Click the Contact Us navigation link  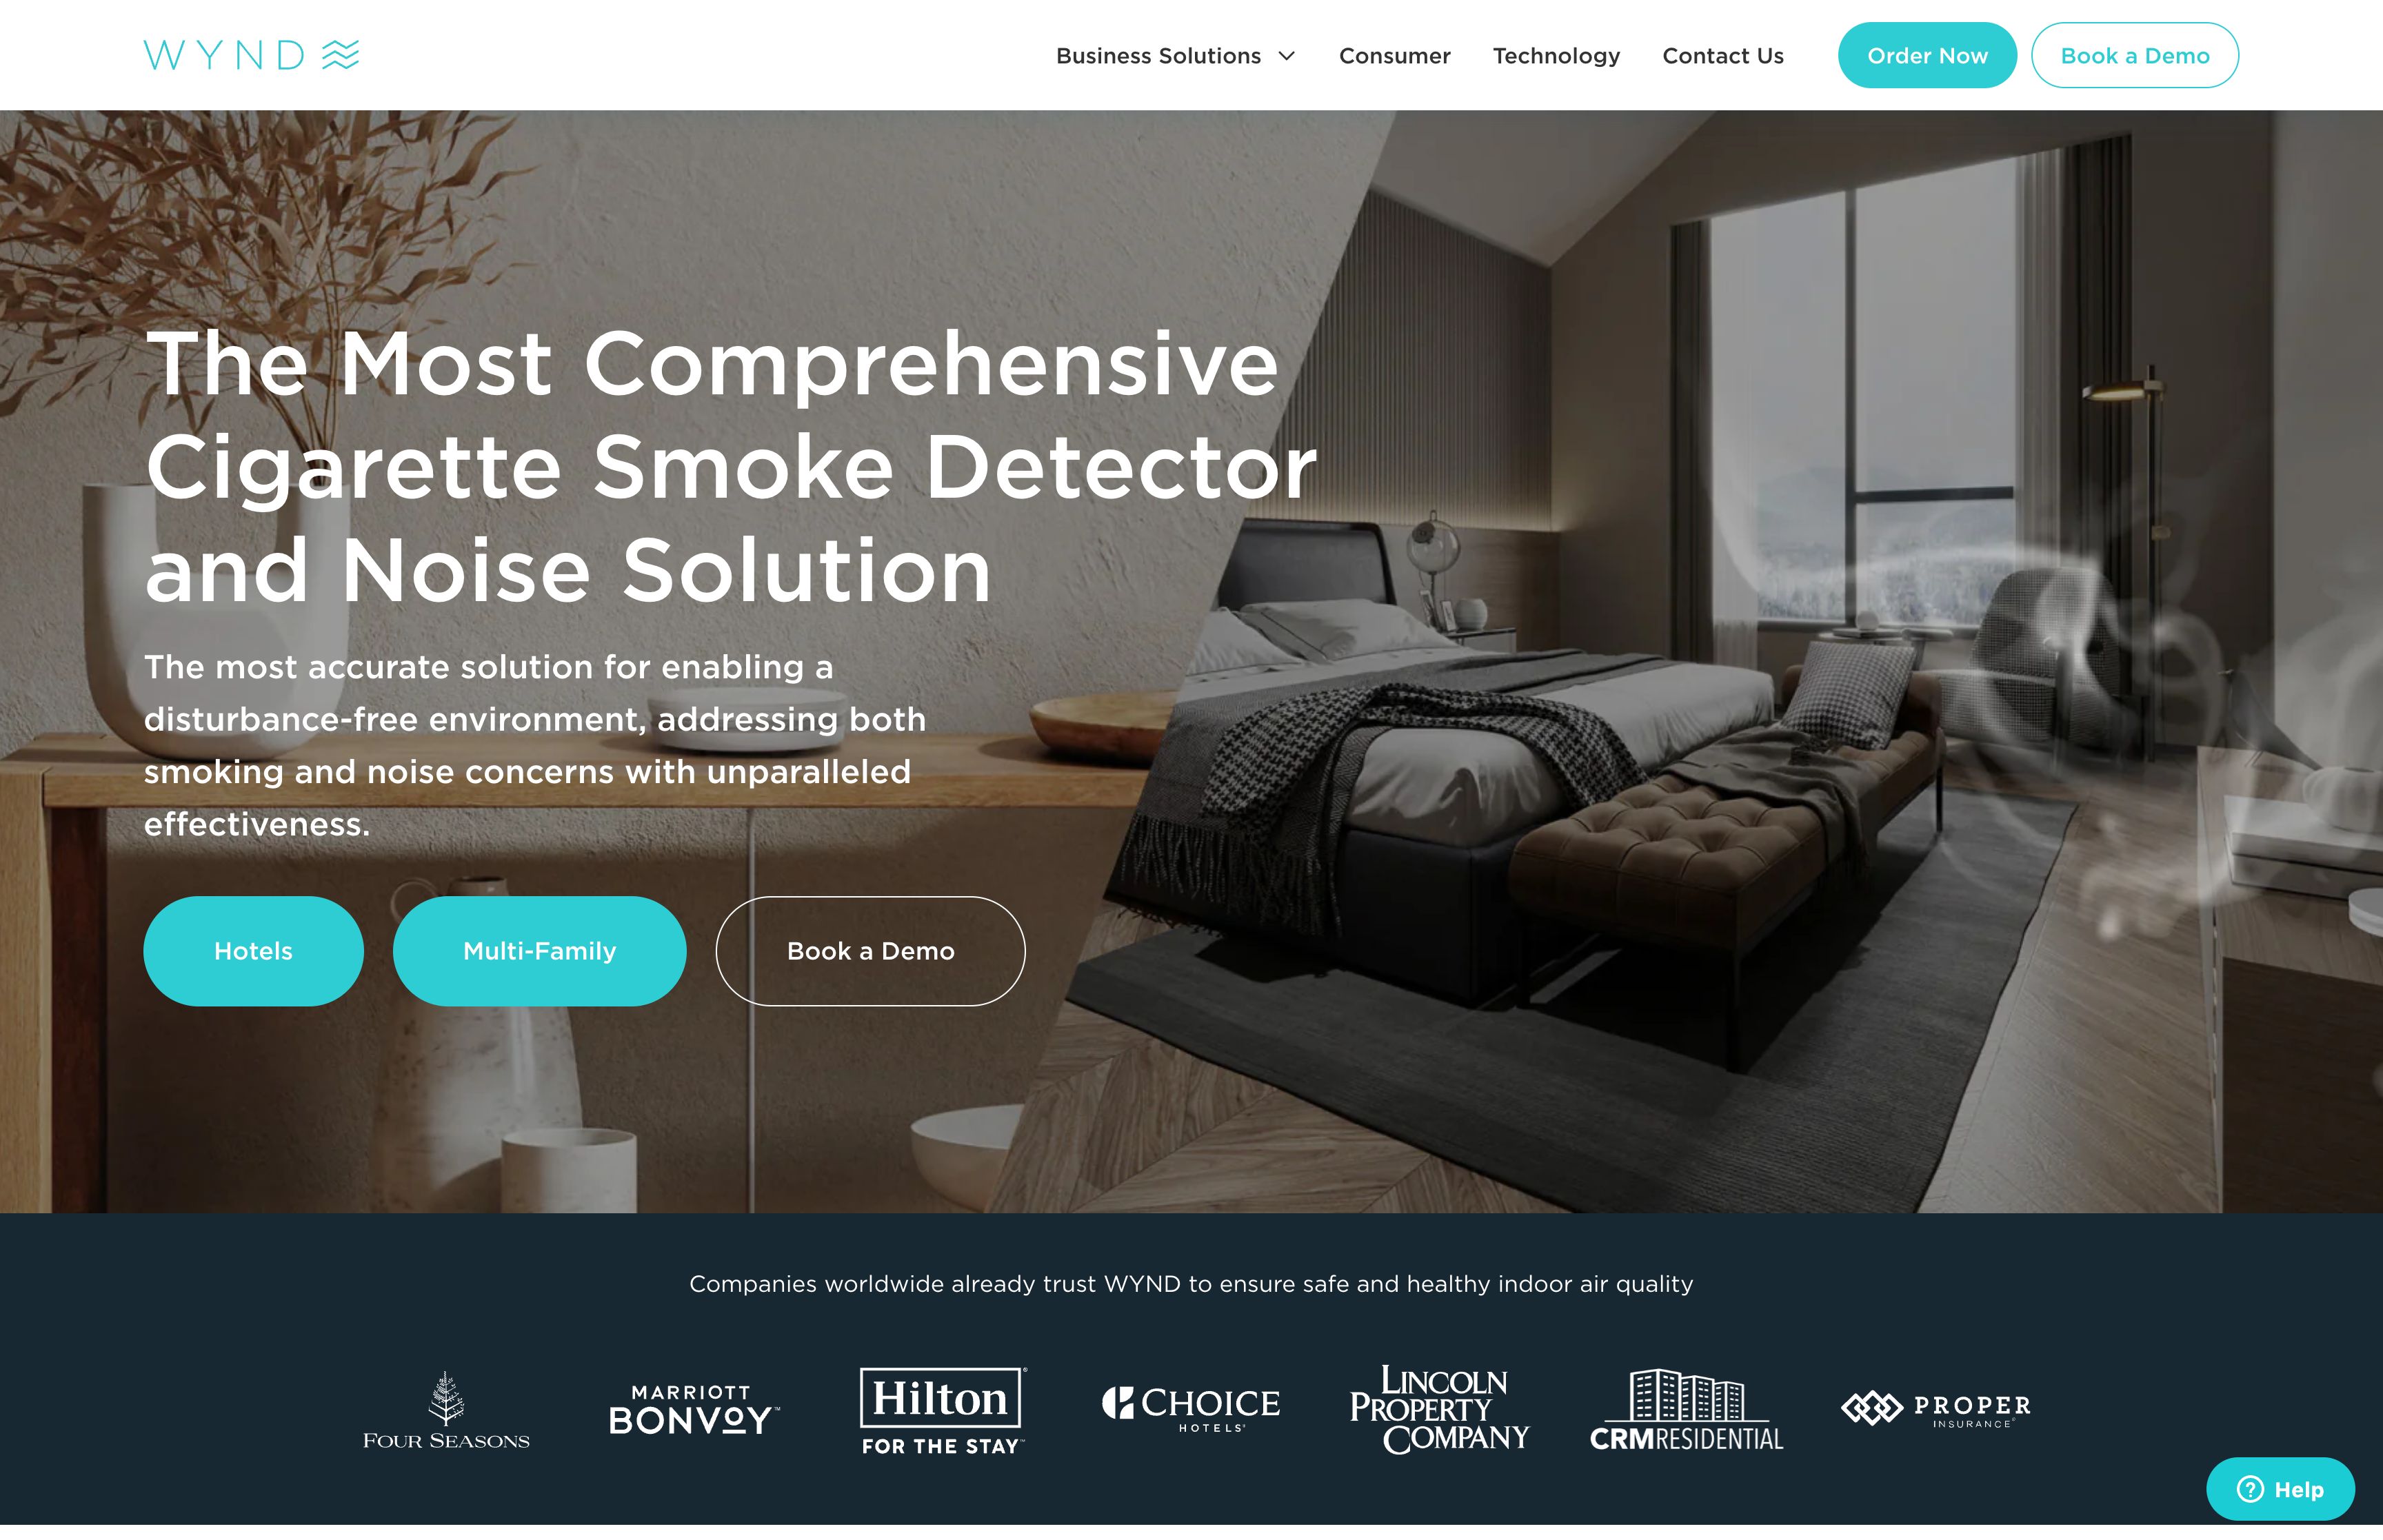pyautogui.click(x=1721, y=54)
